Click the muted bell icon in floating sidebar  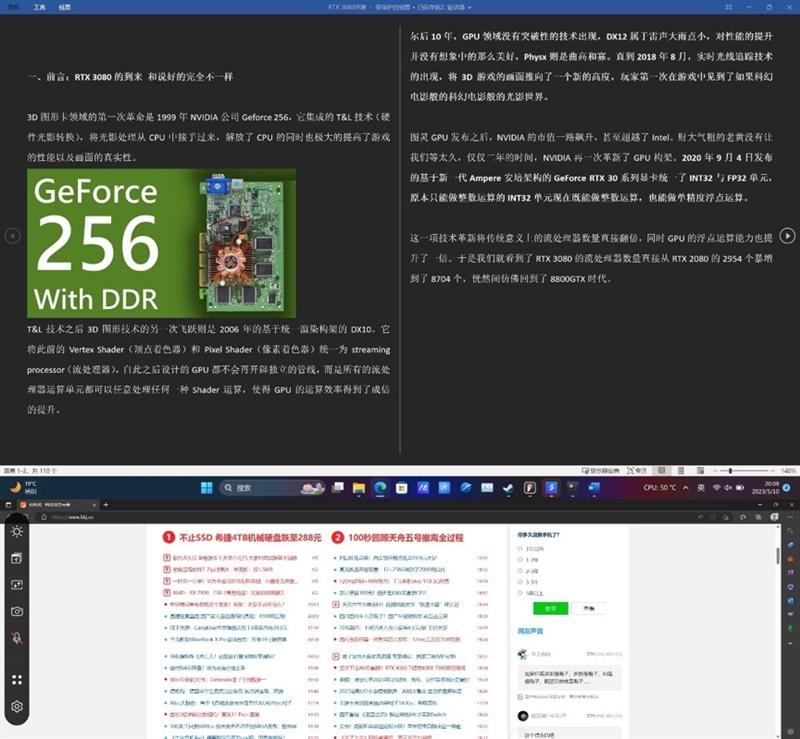(x=17, y=638)
